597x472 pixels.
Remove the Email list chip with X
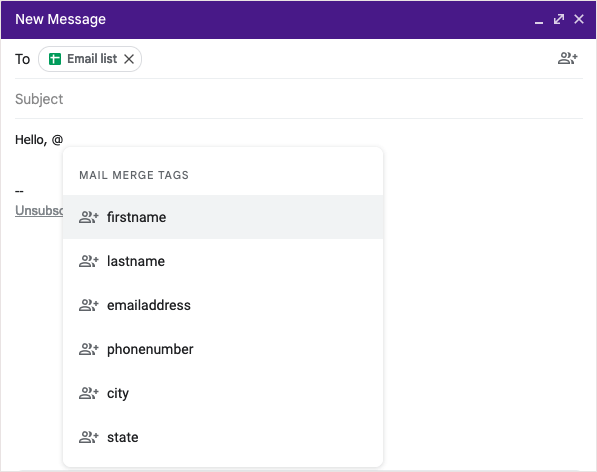click(129, 59)
